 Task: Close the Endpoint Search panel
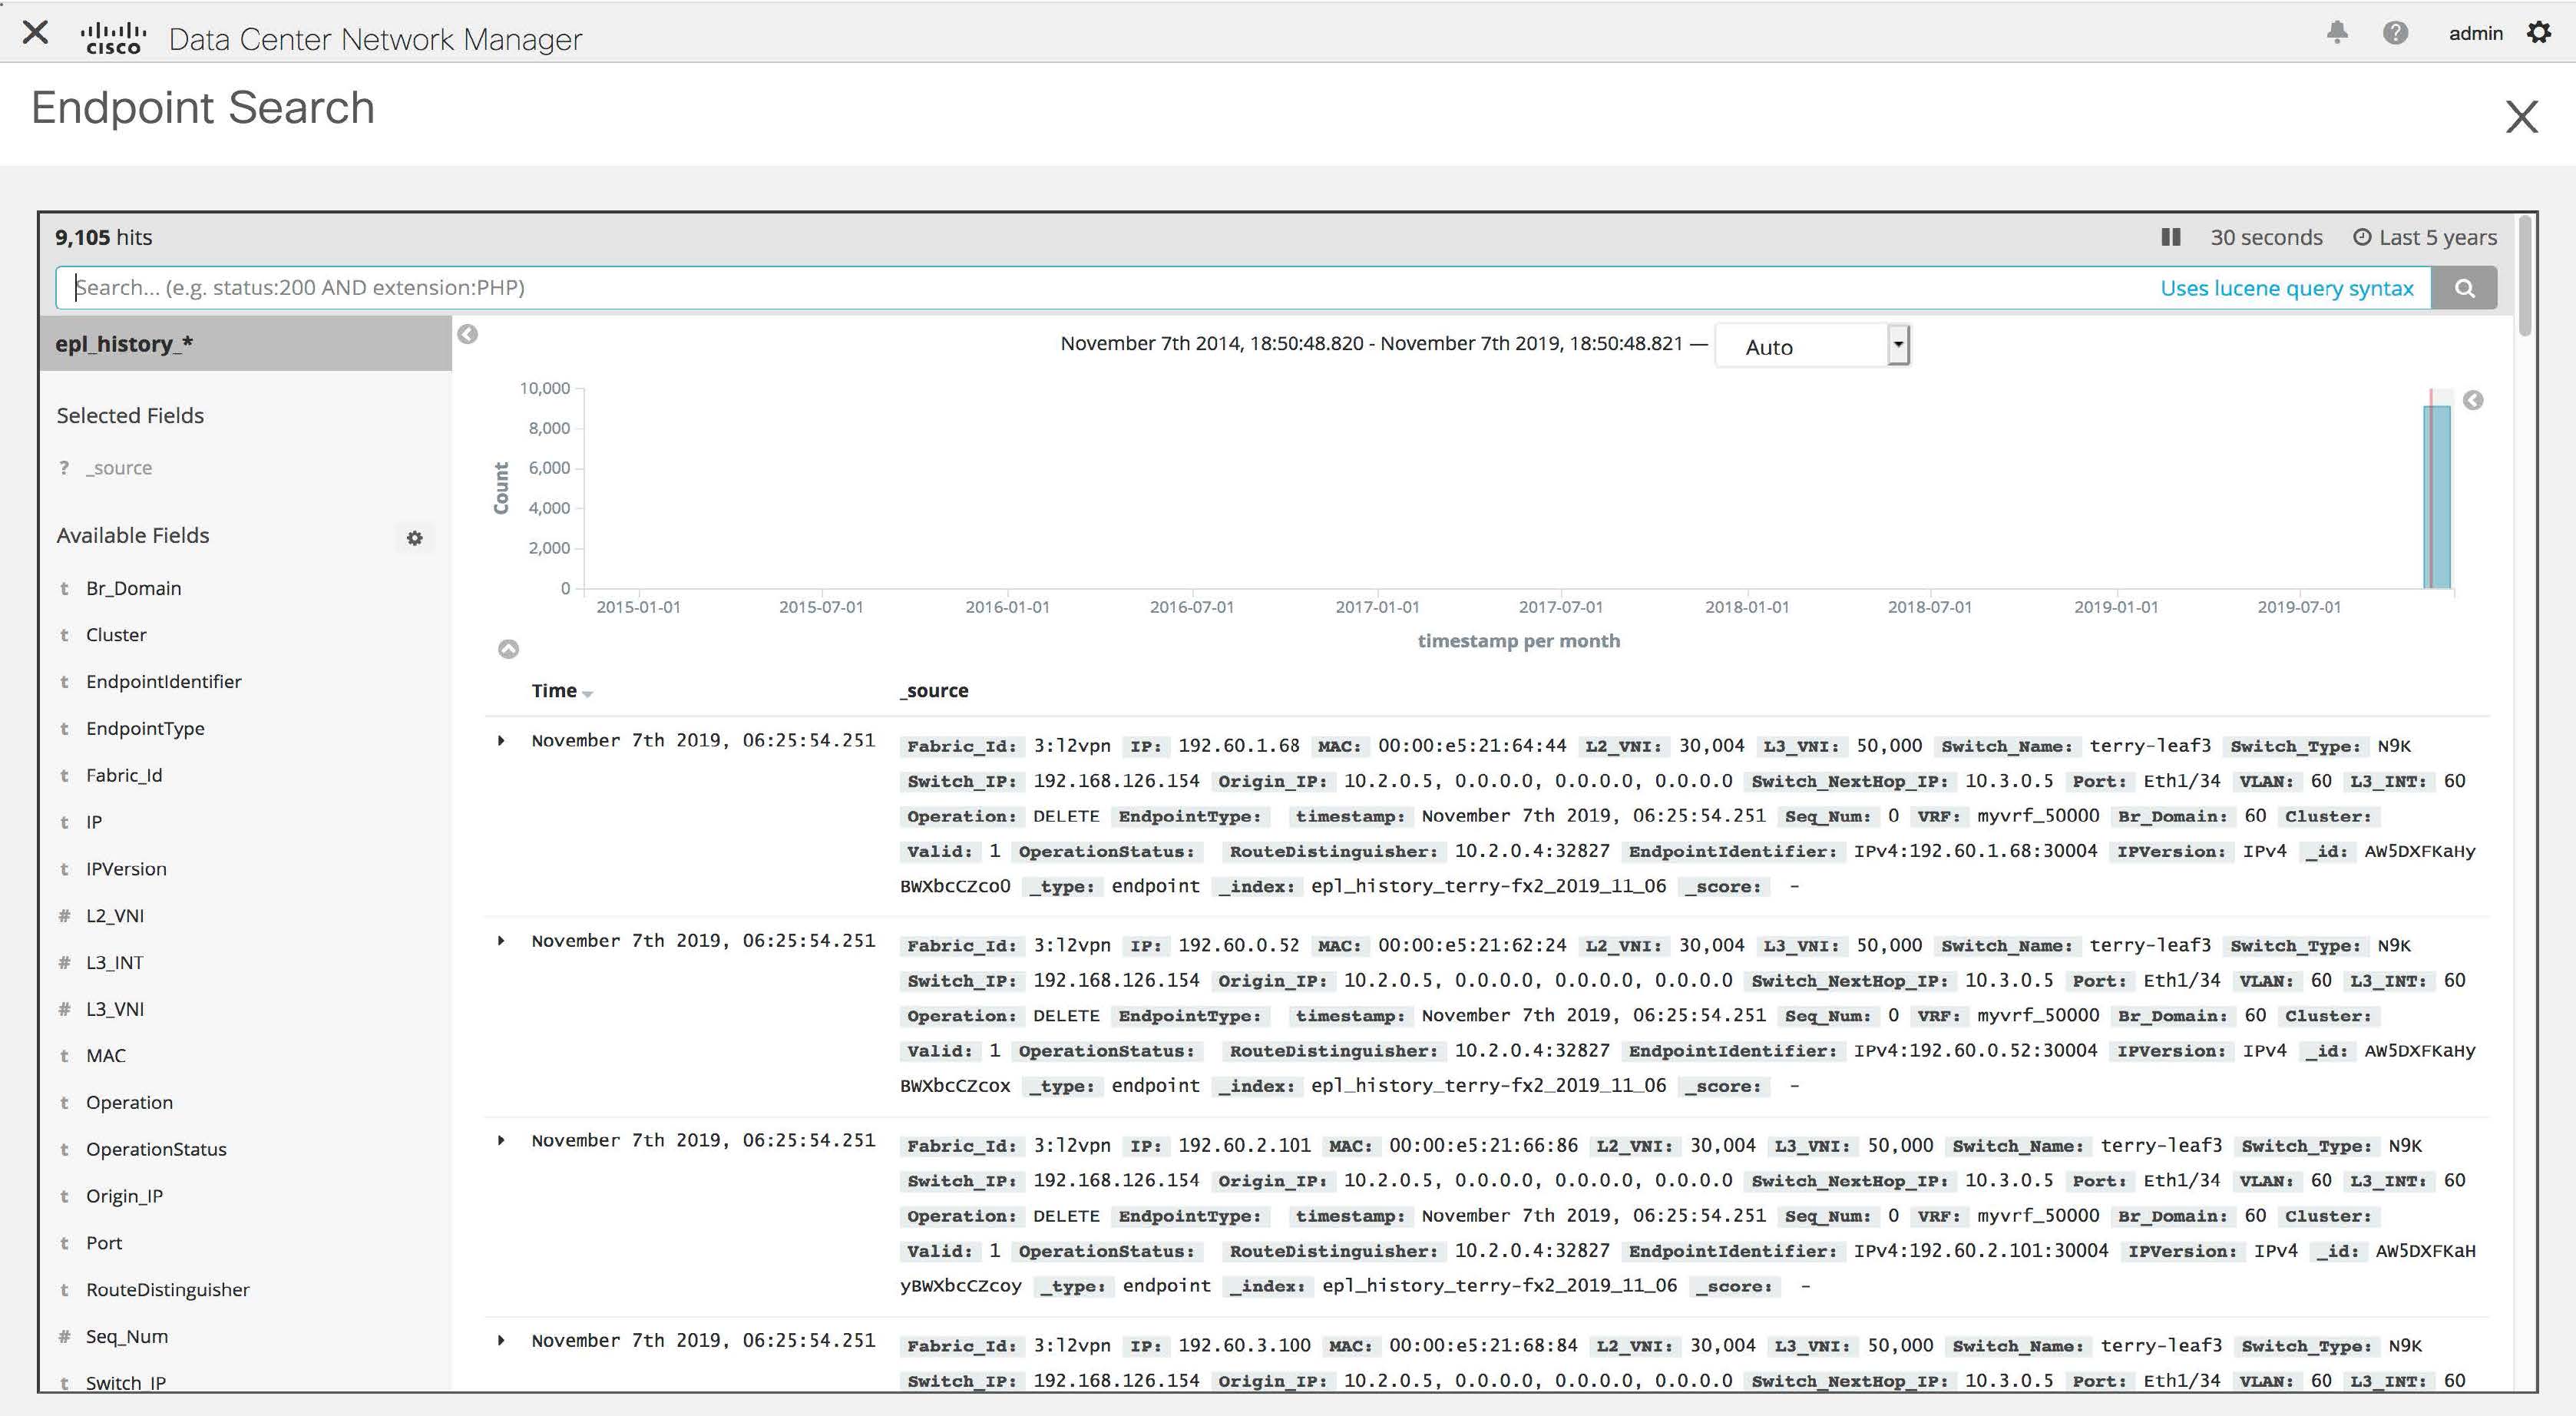[x=2521, y=117]
